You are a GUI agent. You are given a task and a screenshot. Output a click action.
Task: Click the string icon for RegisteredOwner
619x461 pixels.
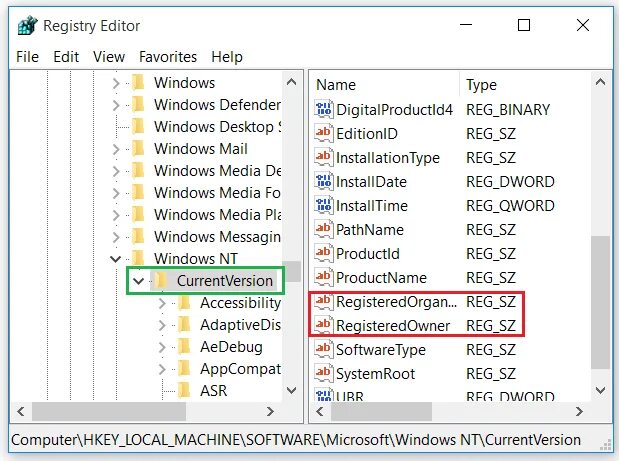click(x=324, y=326)
